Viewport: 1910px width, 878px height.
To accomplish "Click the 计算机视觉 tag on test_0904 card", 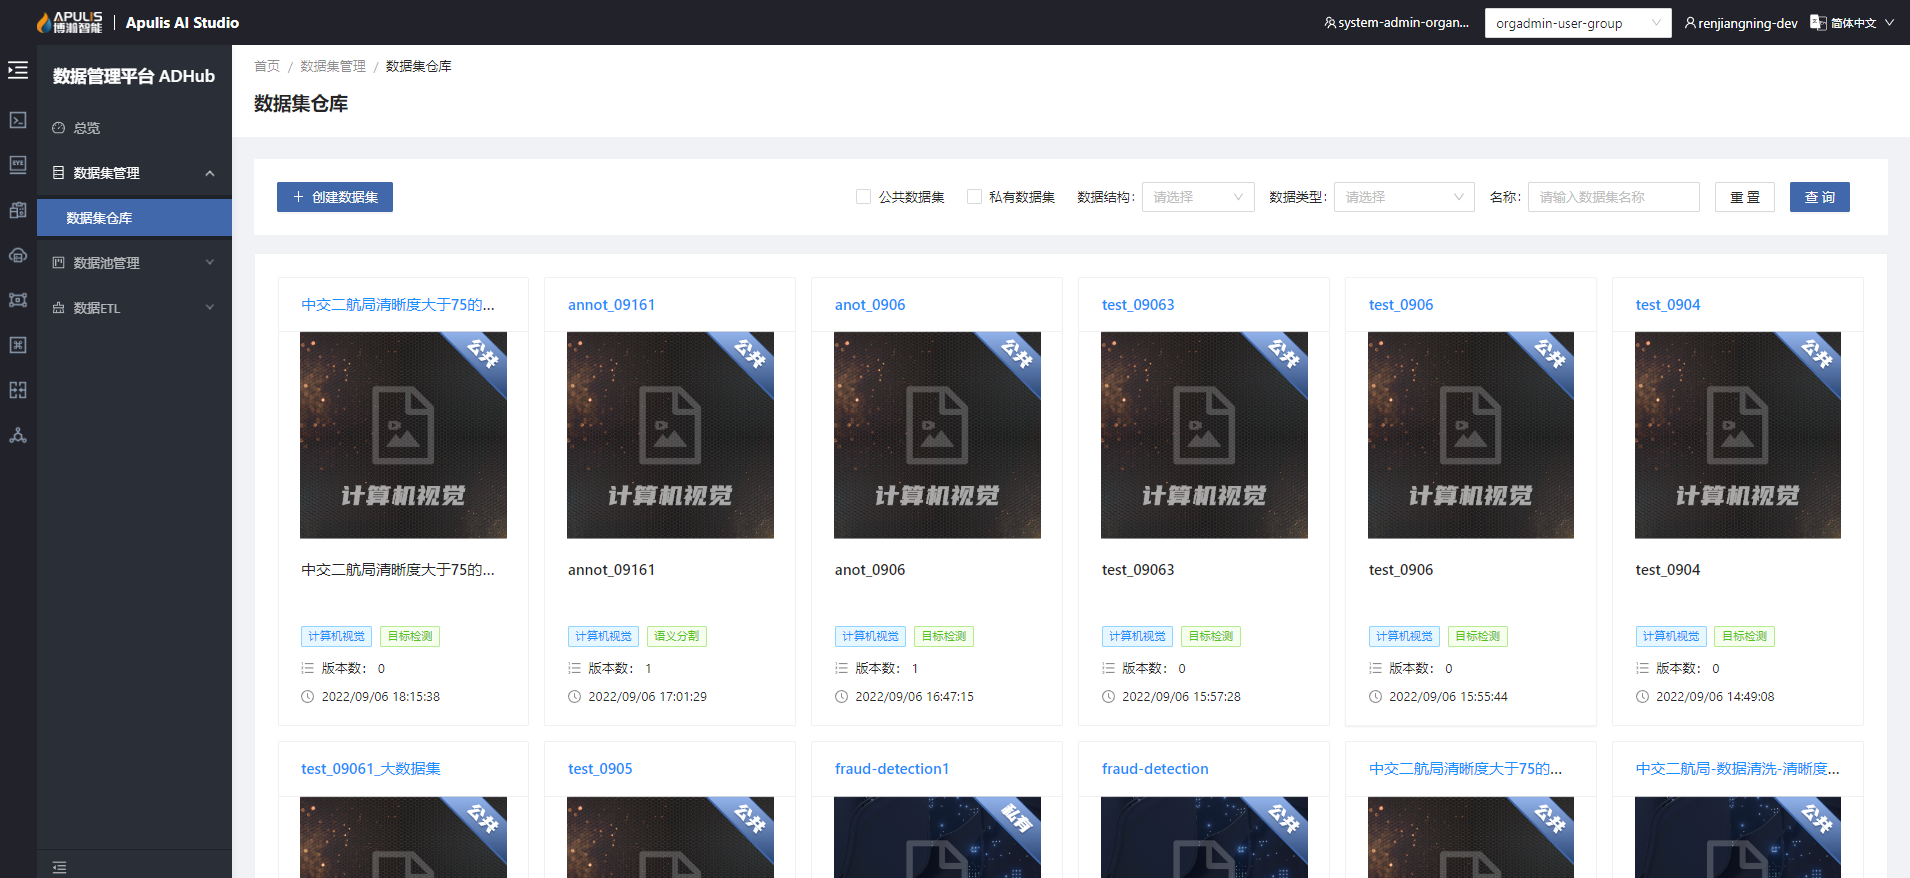I will point(1671,636).
